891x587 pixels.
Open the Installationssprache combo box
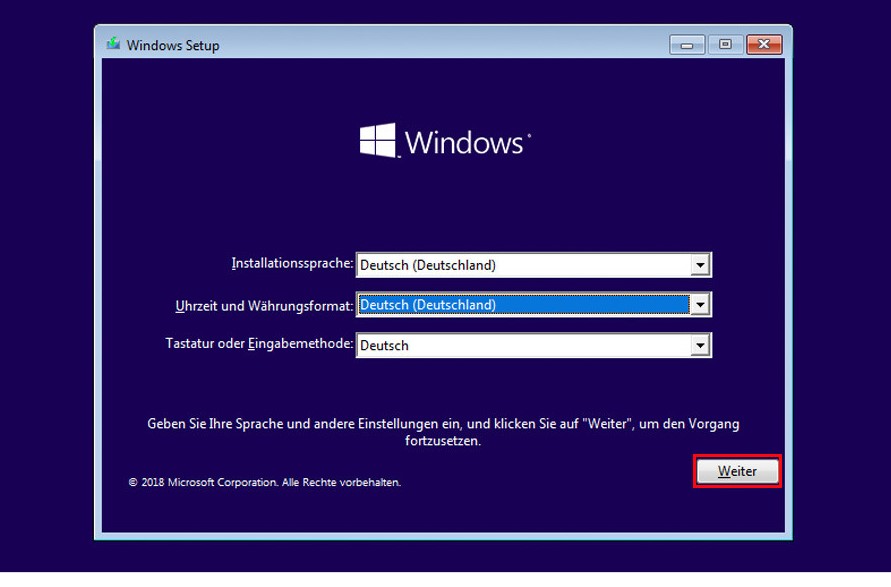534,265
